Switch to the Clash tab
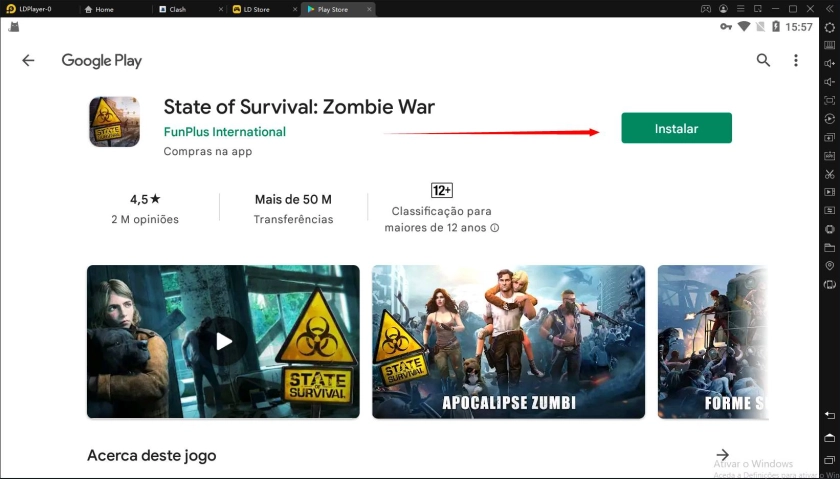Viewport: 840px width, 479px height. (178, 9)
